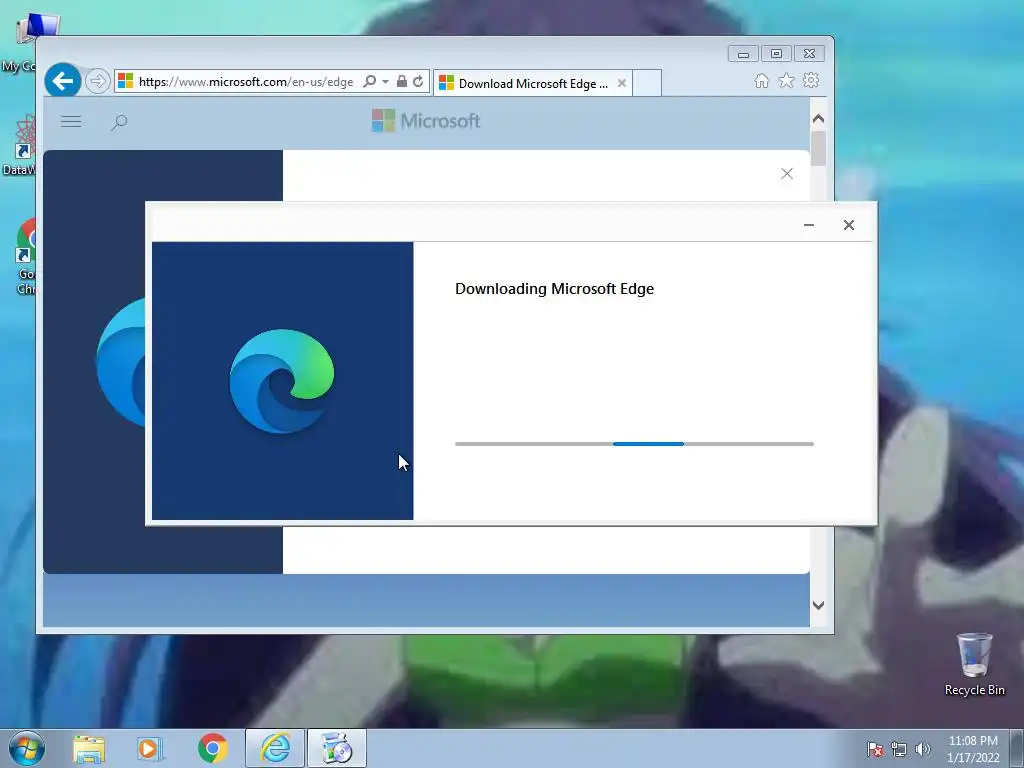1024x768 pixels.
Task: Click the Microsoft logo on the page
Action: (x=426, y=121)
